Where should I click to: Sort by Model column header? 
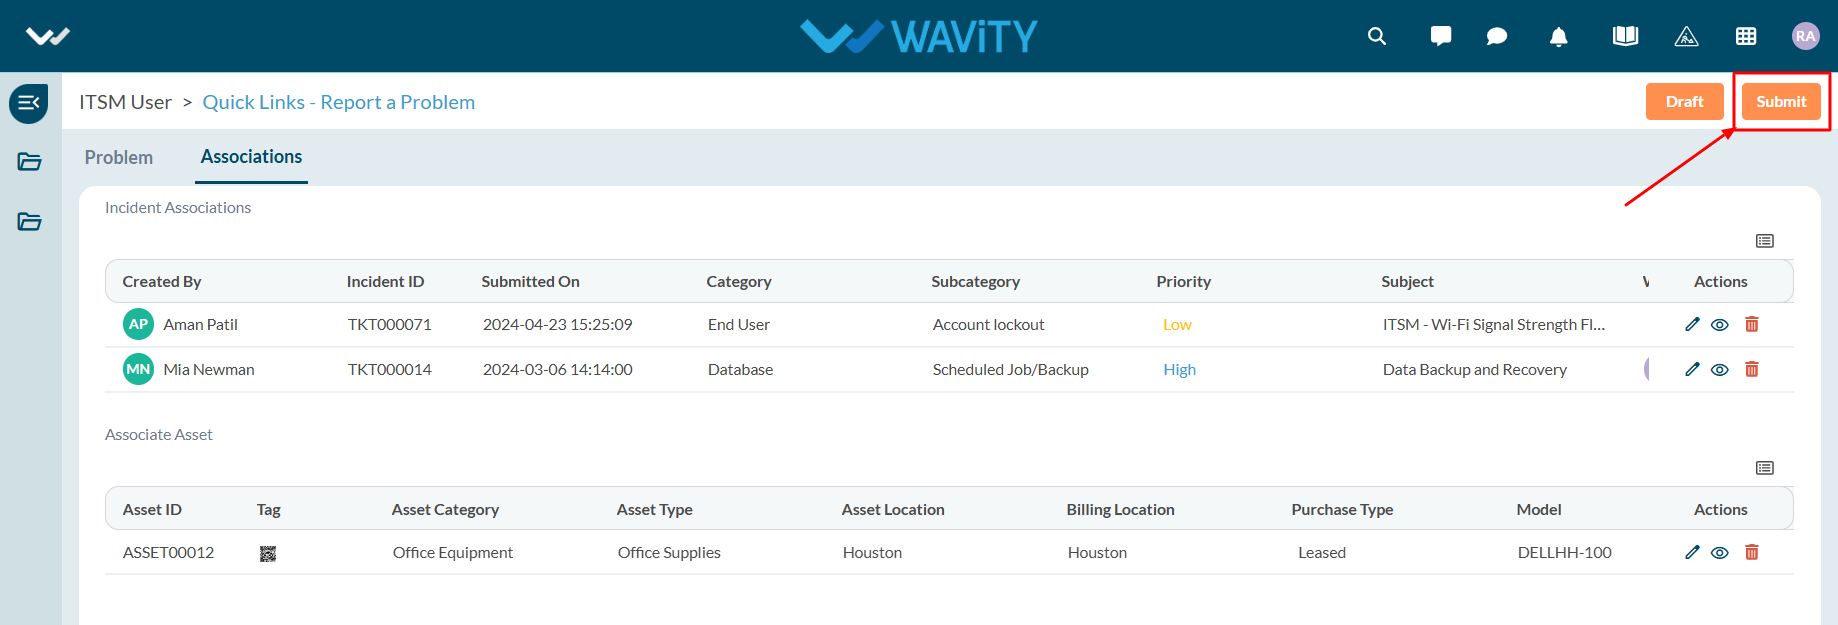click(x=1539, y=510)
